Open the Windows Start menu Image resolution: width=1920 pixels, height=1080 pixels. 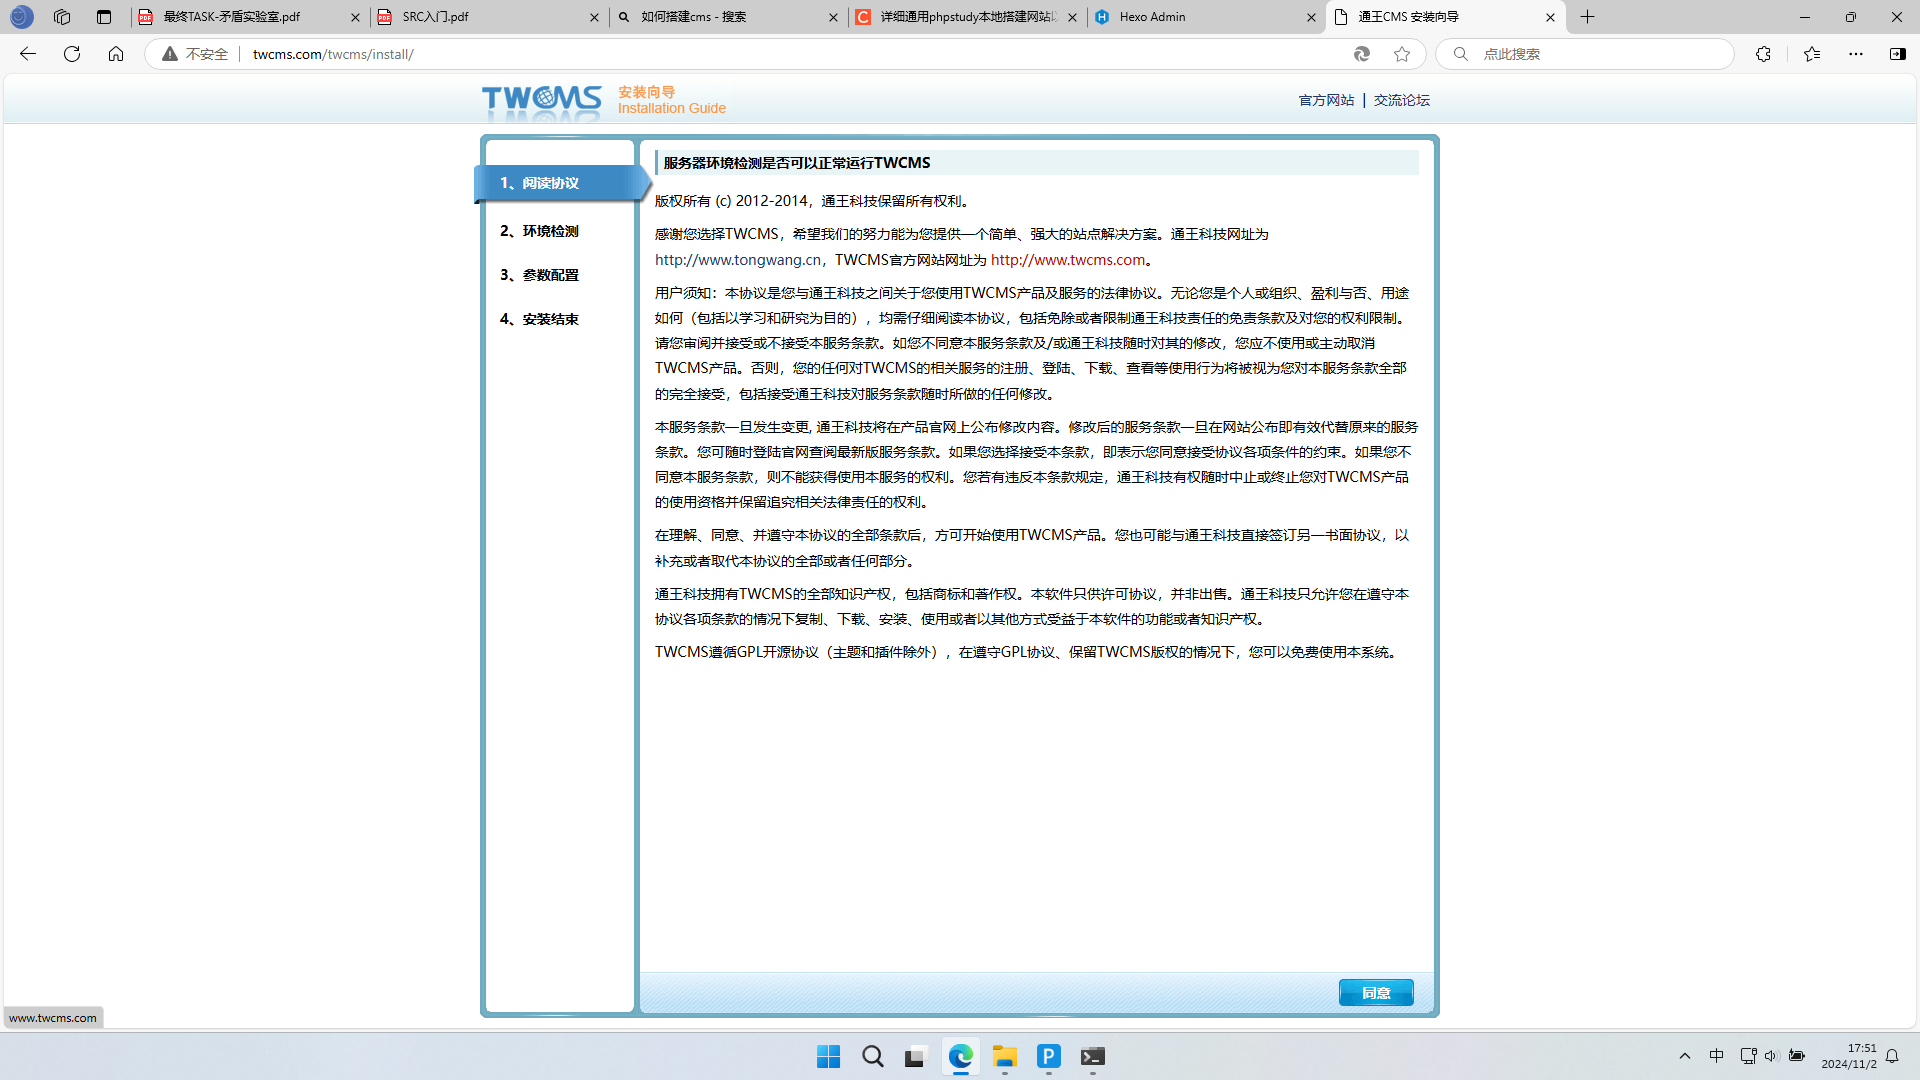tap(828, 1057)
